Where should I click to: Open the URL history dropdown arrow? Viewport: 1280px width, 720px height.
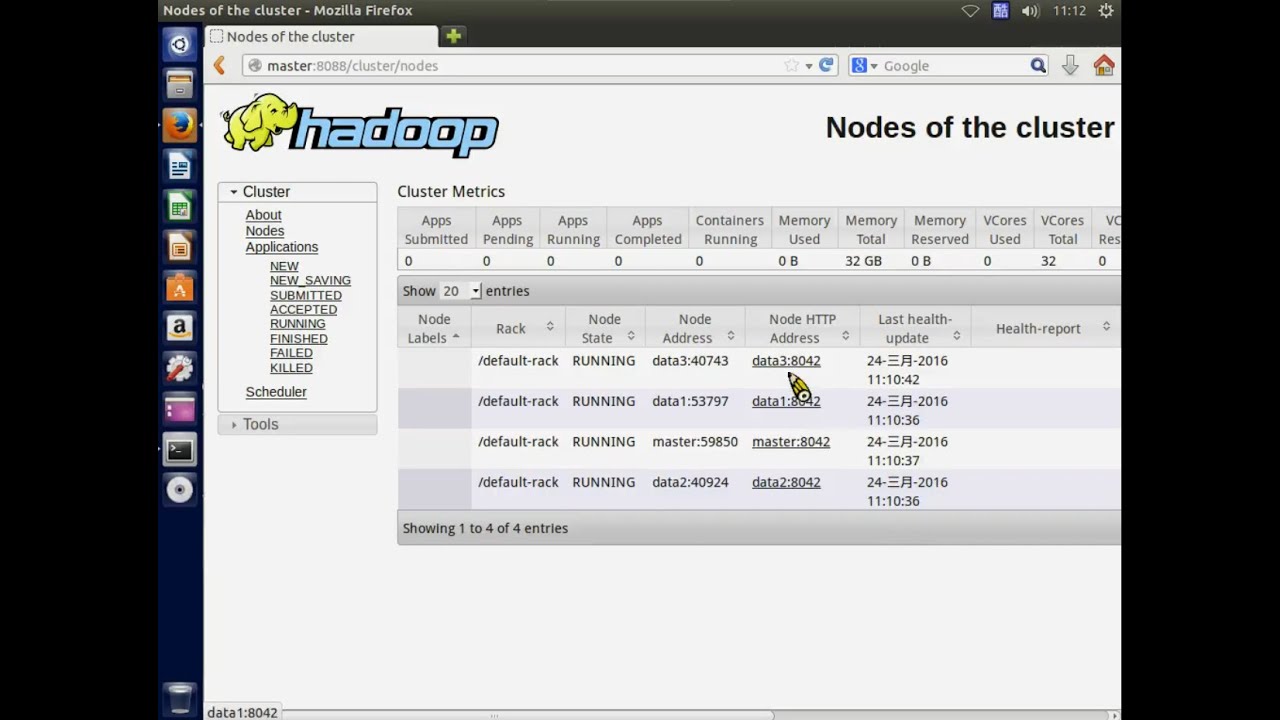(x=809, y=66)
